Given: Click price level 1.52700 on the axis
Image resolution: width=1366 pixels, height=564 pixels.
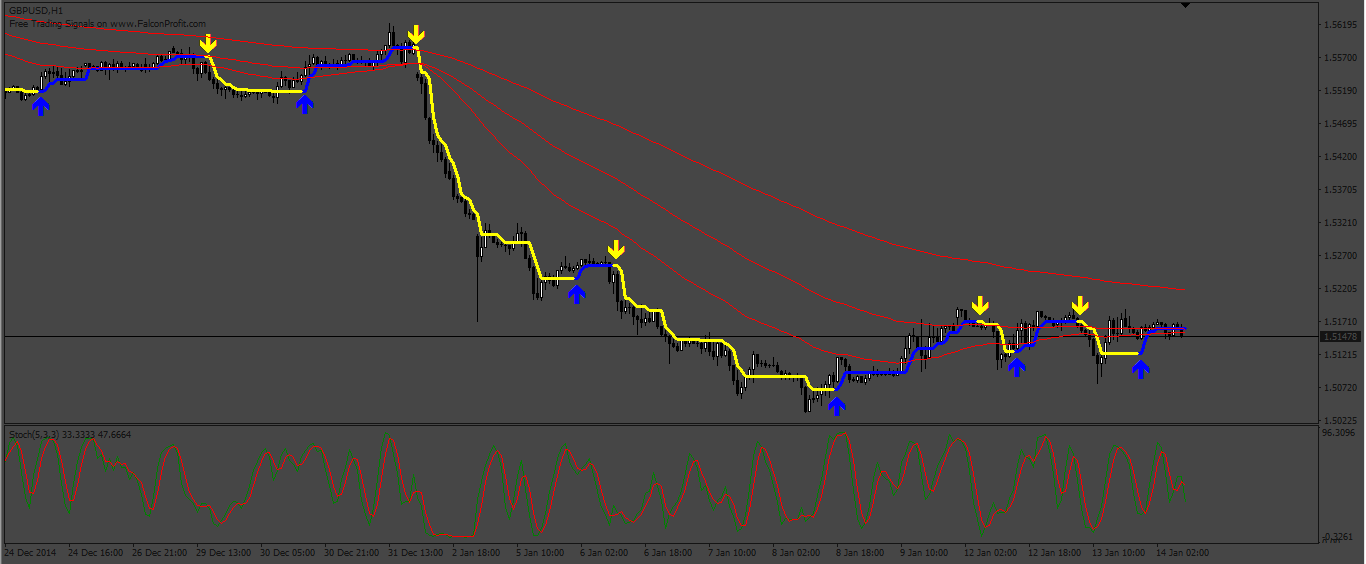Looking at the screenshot, I should 1338,256.
